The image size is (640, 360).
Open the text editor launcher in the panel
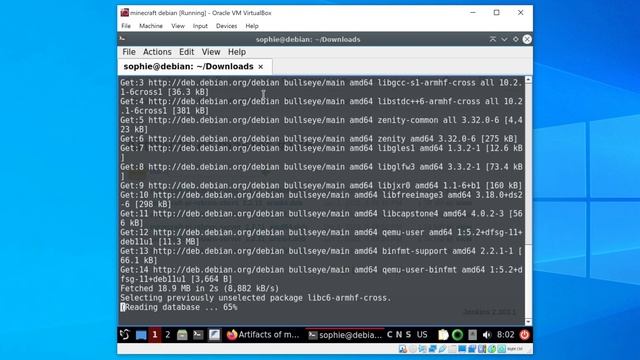pos(214,335)
